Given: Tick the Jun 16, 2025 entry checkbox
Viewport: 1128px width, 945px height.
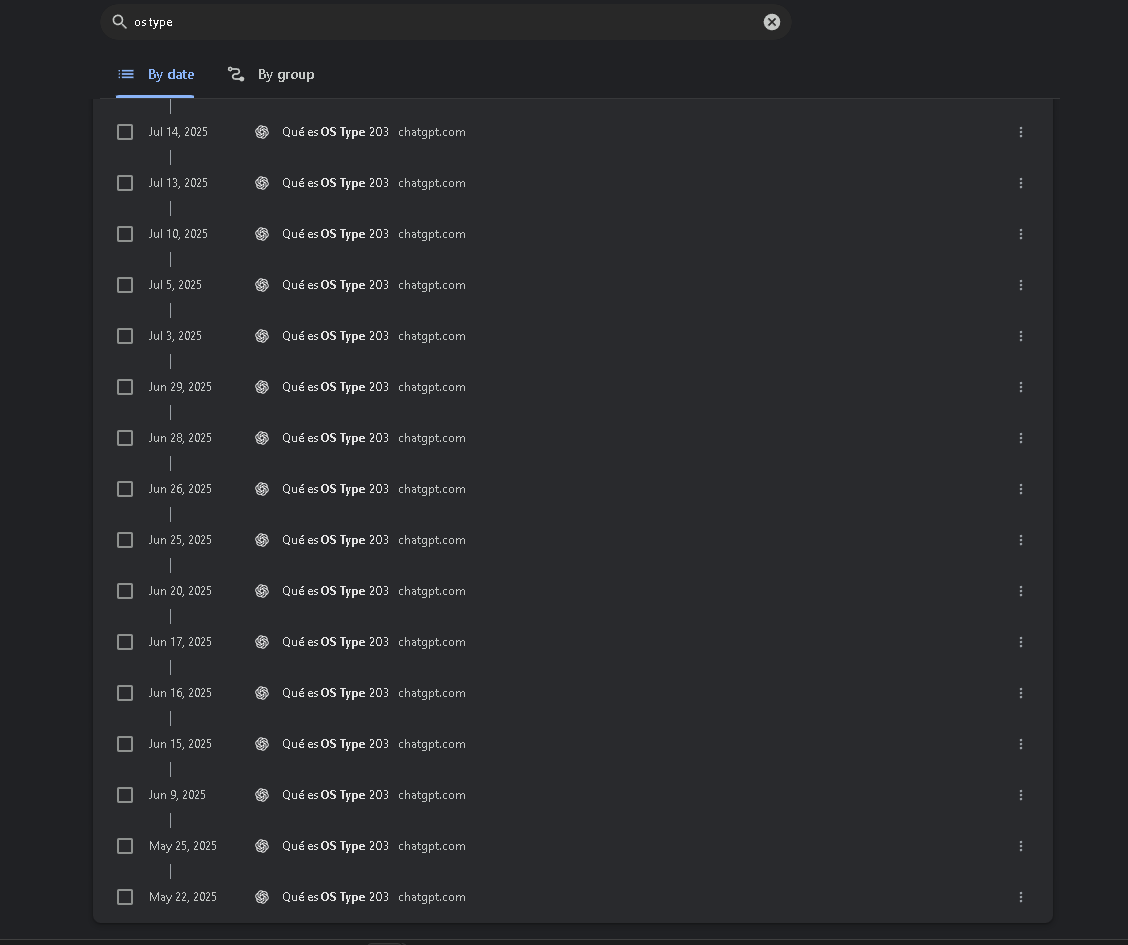Looking at the screenshot, I should (x=125, y=693).
